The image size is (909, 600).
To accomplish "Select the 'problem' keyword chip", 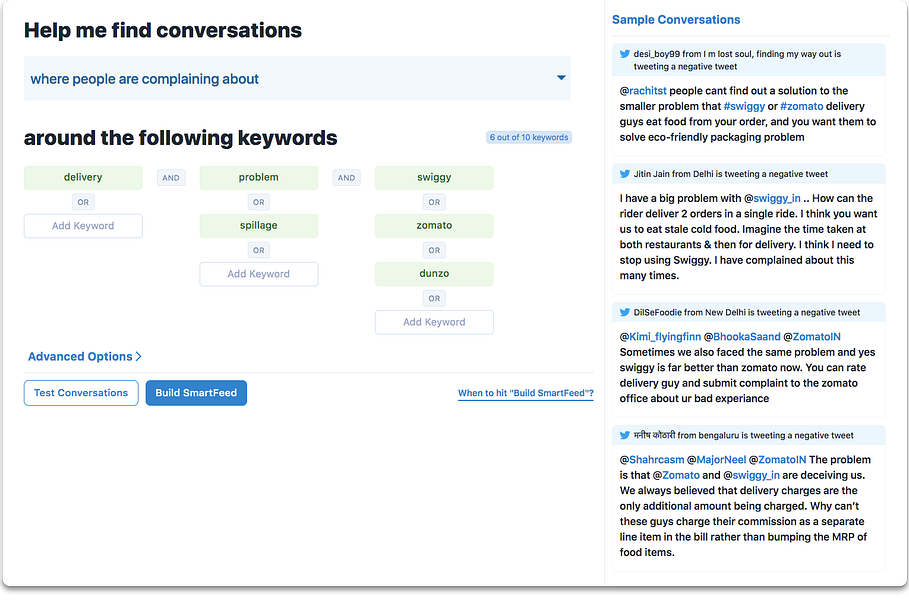I will pos(259,177).
